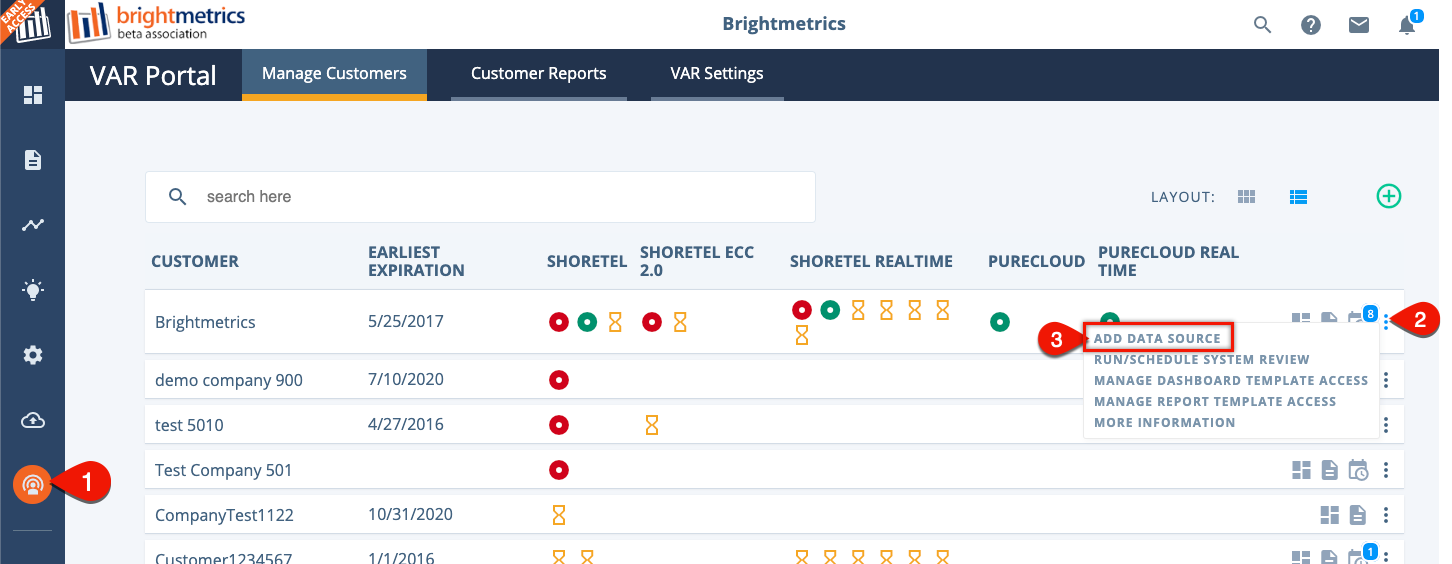Click the red ShoreTel Realtime status for Brightmetrics
The image size is (1452, 564).
click(x=801, y=310)
